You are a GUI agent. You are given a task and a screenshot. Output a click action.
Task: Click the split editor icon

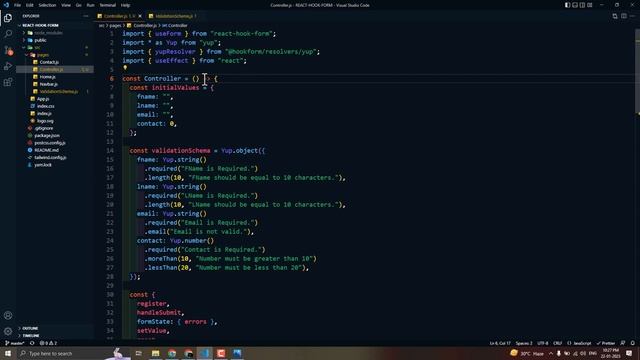click(624, 16)
